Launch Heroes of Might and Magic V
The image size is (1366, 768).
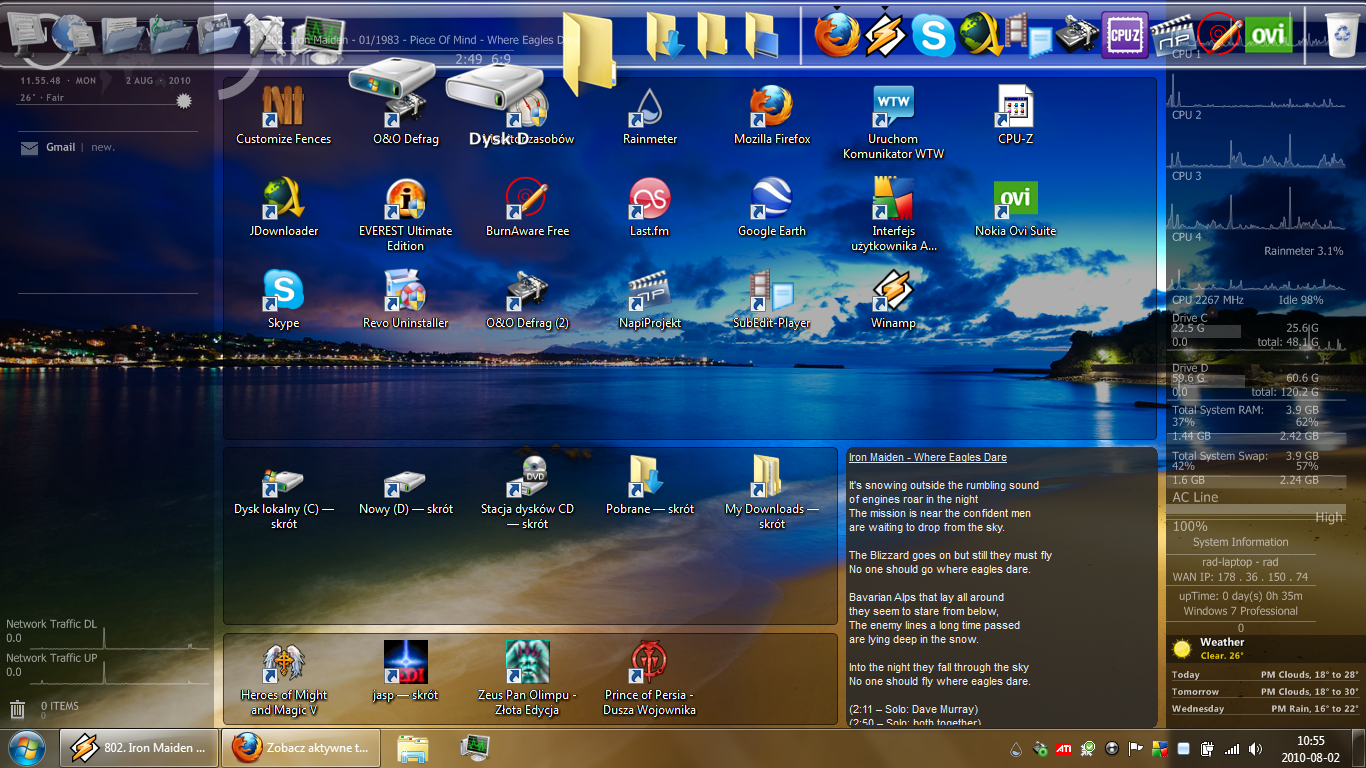pyautogui.click(x=284, y=679)
